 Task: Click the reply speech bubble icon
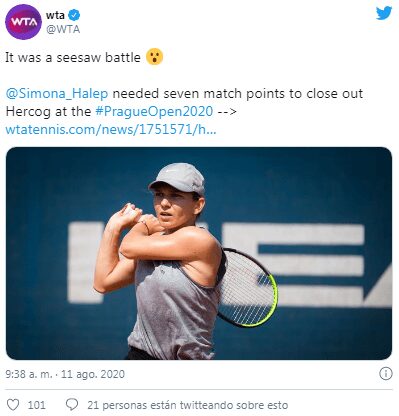pyautogui.click(x=72, y=404)
